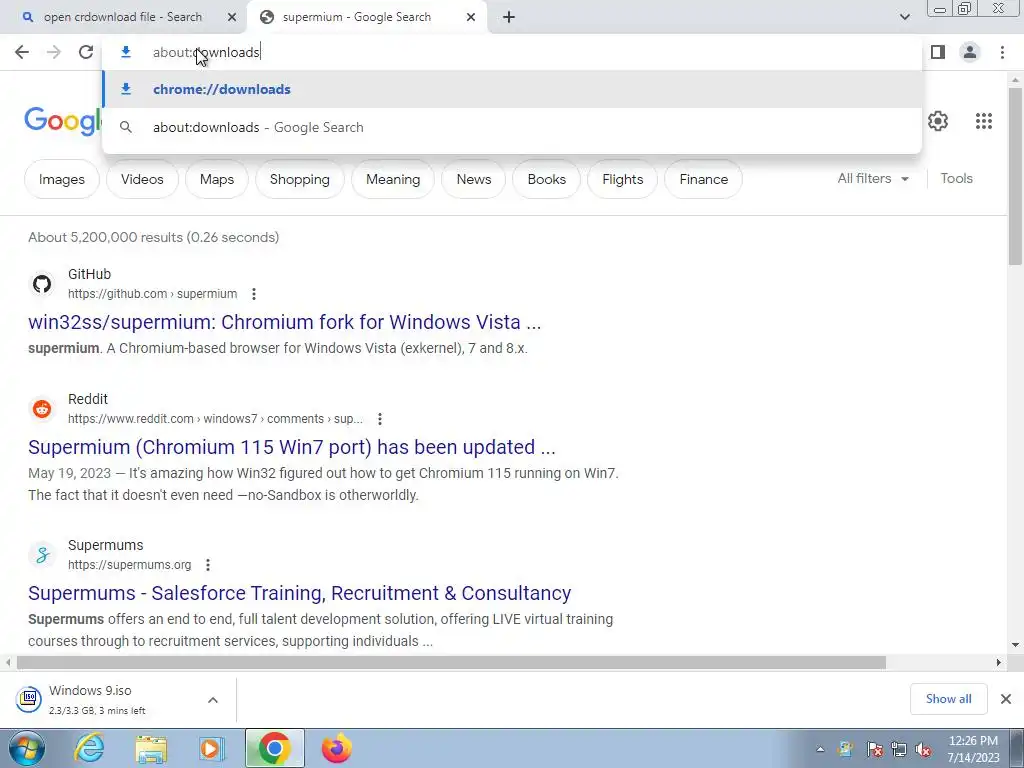Open Windows Media Player from taskbar

(212, 748)
